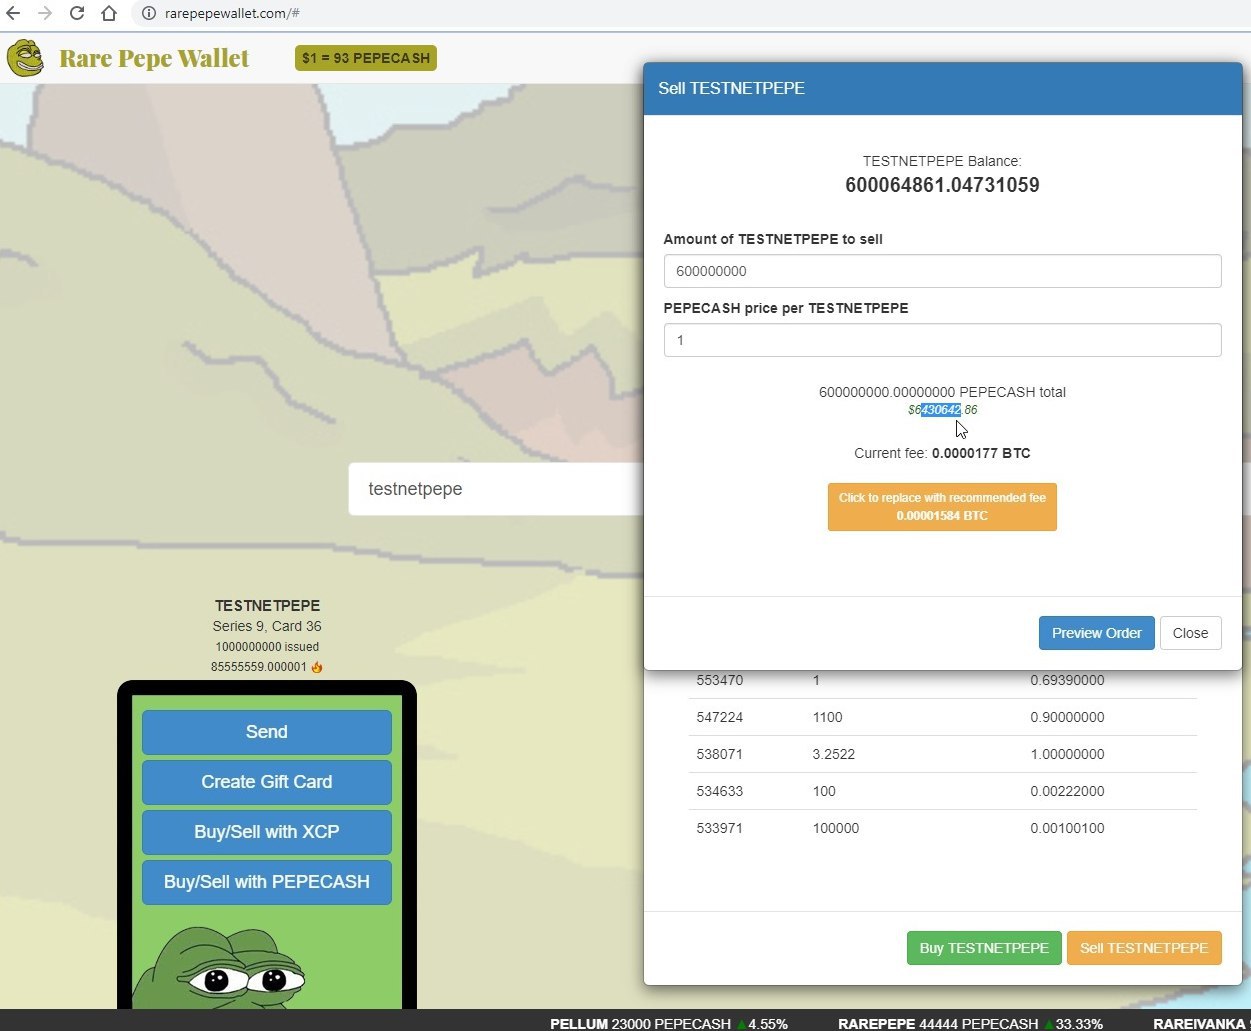Reload the page with refresh icon
1251x1031 pixels.
pyautogui.click(x=76, y=14)
